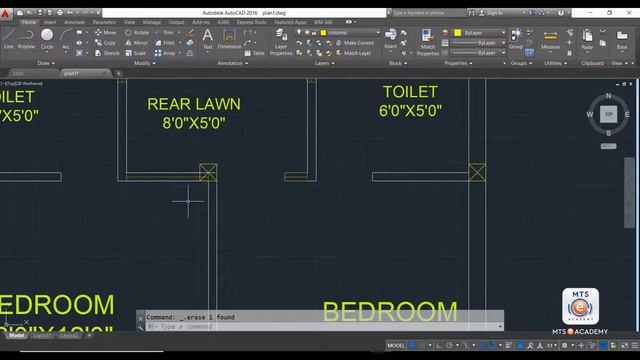Select the Circle tool

[47, 39]
